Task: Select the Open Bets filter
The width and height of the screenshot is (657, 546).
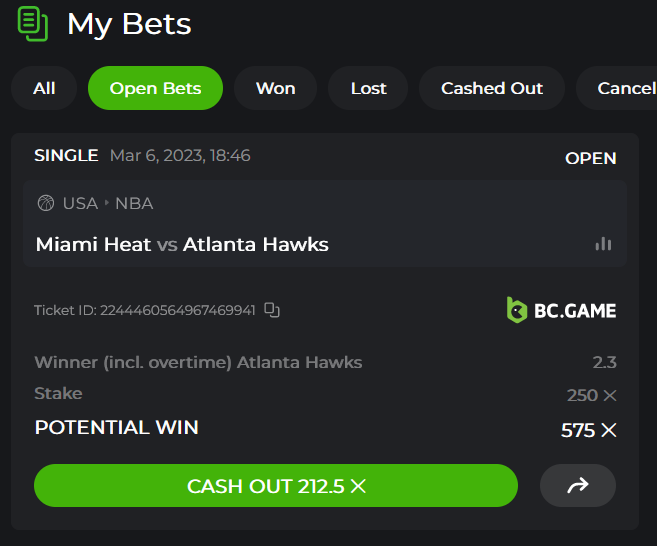Action: 155,88
